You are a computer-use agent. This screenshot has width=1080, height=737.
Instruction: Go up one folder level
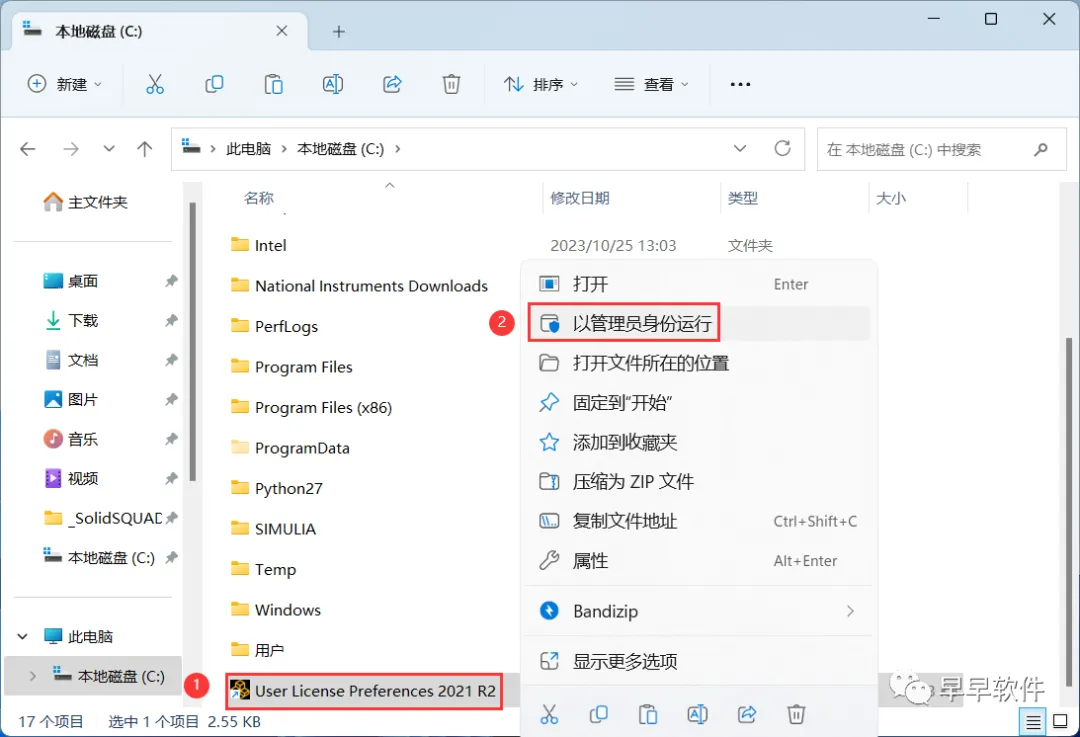[x=145, y=149]
